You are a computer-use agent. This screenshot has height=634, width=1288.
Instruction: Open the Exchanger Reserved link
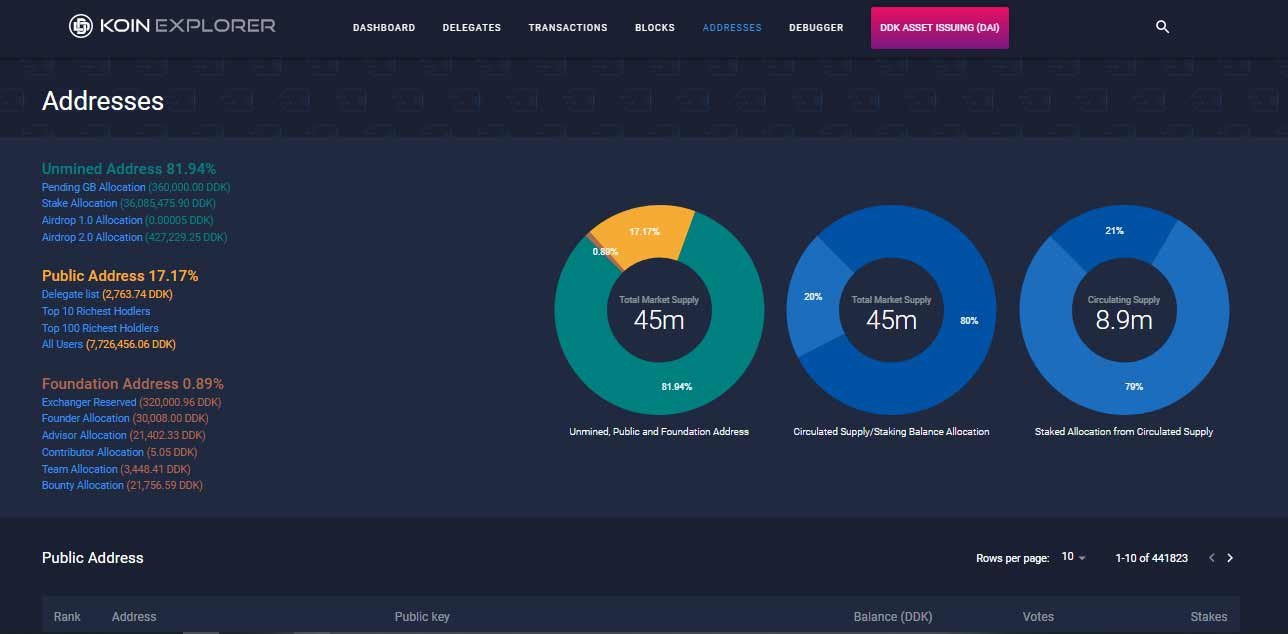tap(89, 402)
